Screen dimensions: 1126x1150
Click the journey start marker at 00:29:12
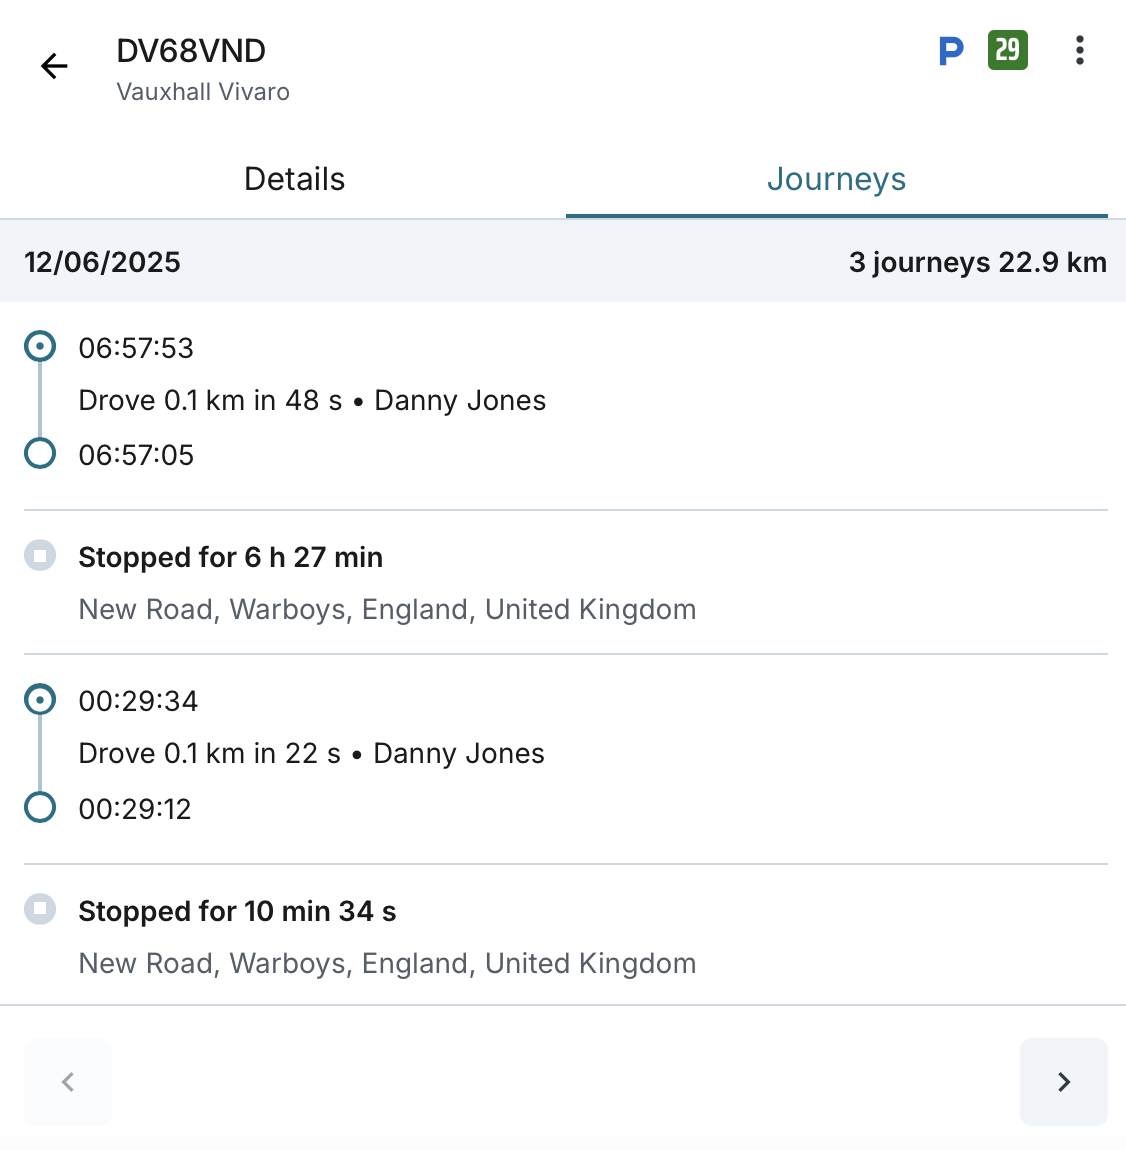(40, 806)
